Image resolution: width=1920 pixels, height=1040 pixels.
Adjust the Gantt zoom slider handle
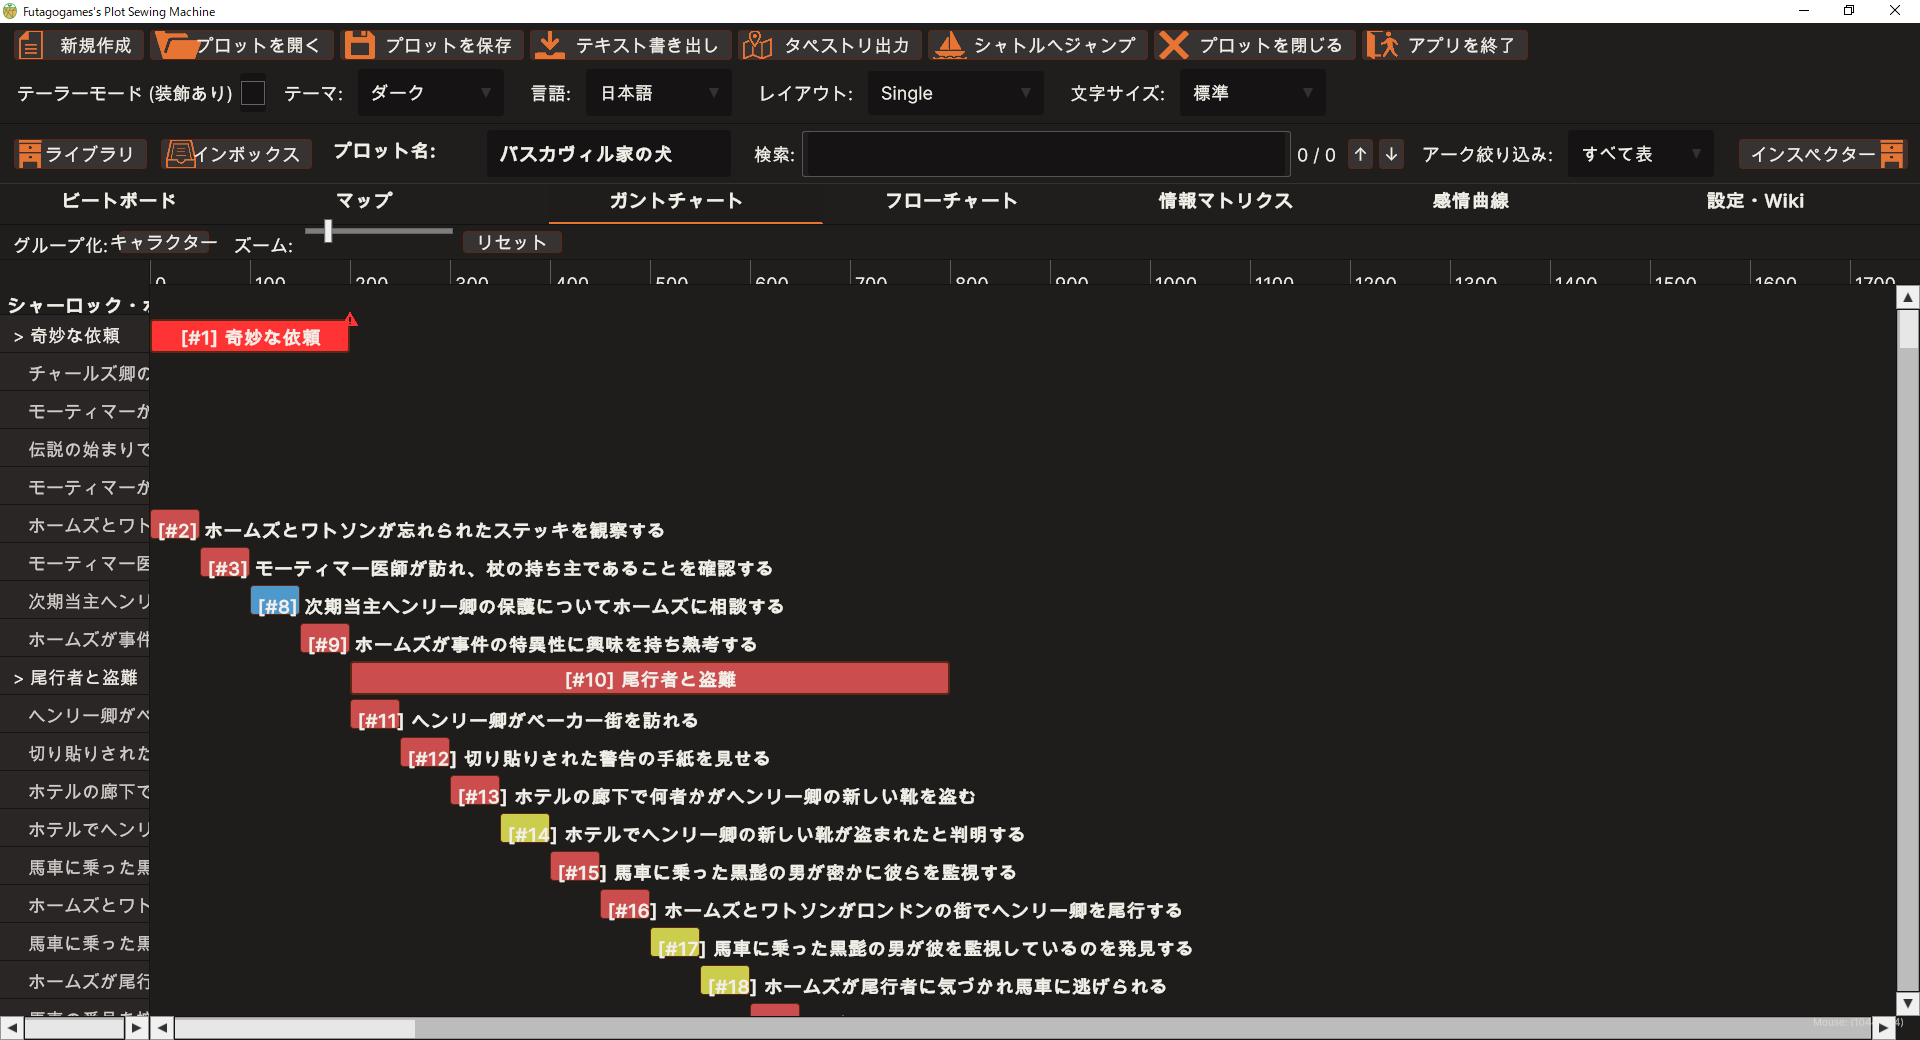tap(328, 232)
